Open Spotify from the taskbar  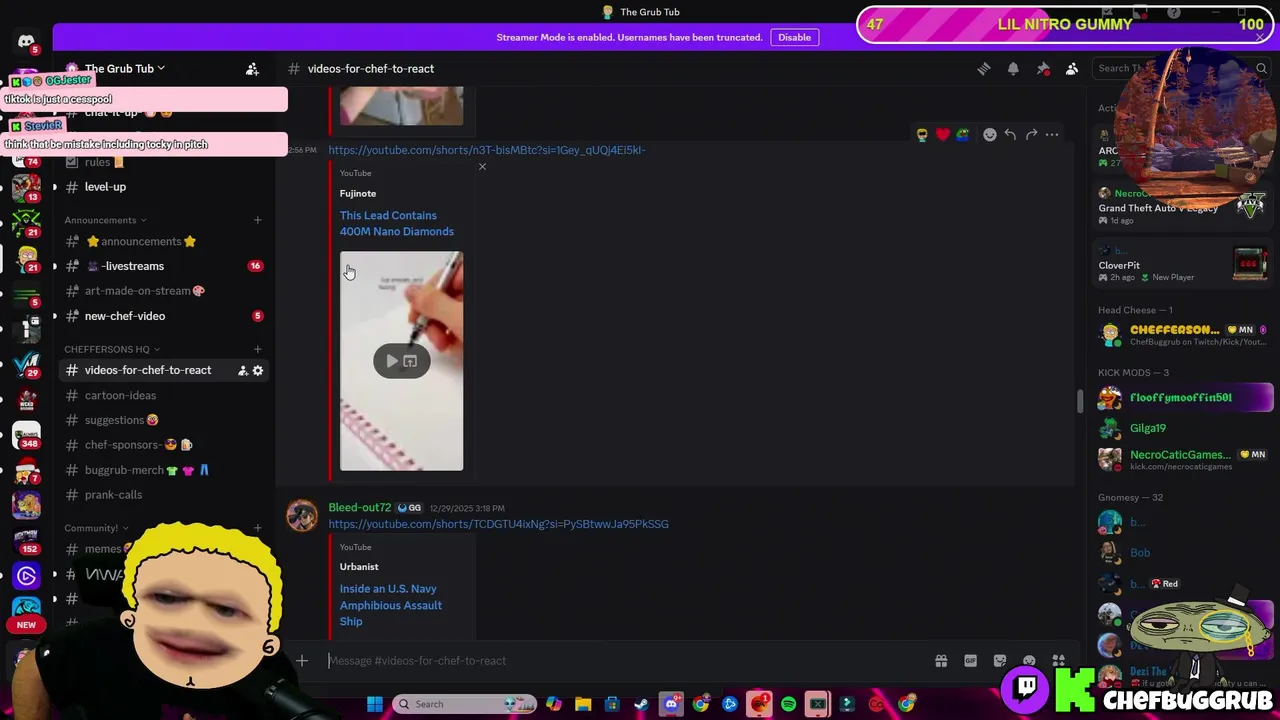[789, 704]
